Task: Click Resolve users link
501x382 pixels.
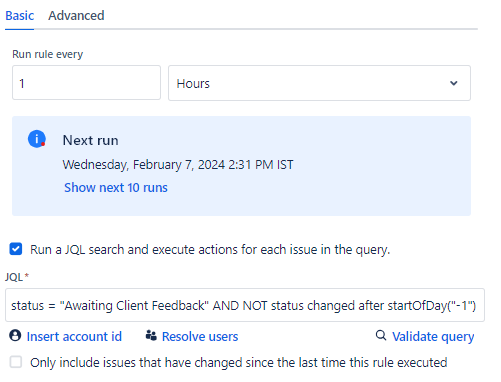Action: coord(200,336)
